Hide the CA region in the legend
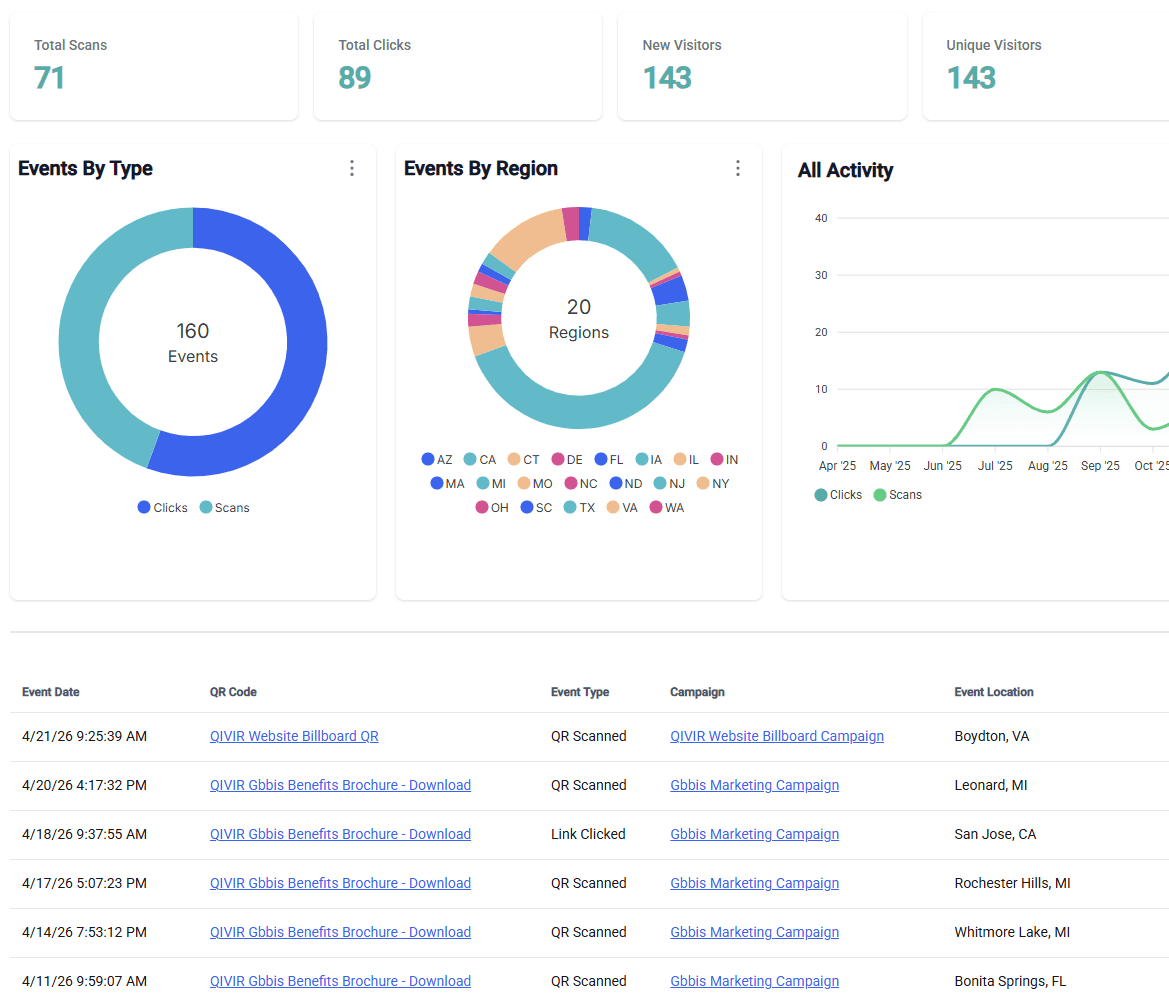This screenshot has width=1169, height=1001. [x=479, y=459]
